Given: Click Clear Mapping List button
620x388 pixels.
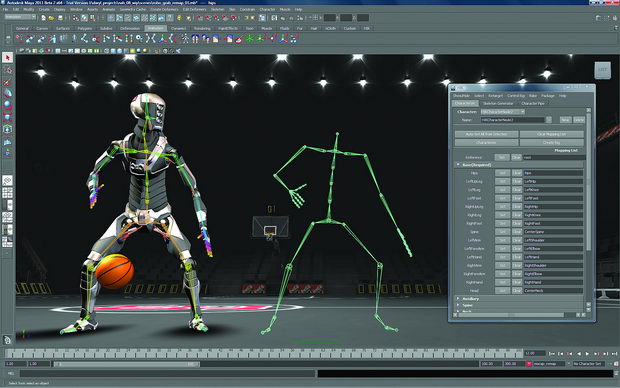Looking at the screenshot, I should pos(552,134).
